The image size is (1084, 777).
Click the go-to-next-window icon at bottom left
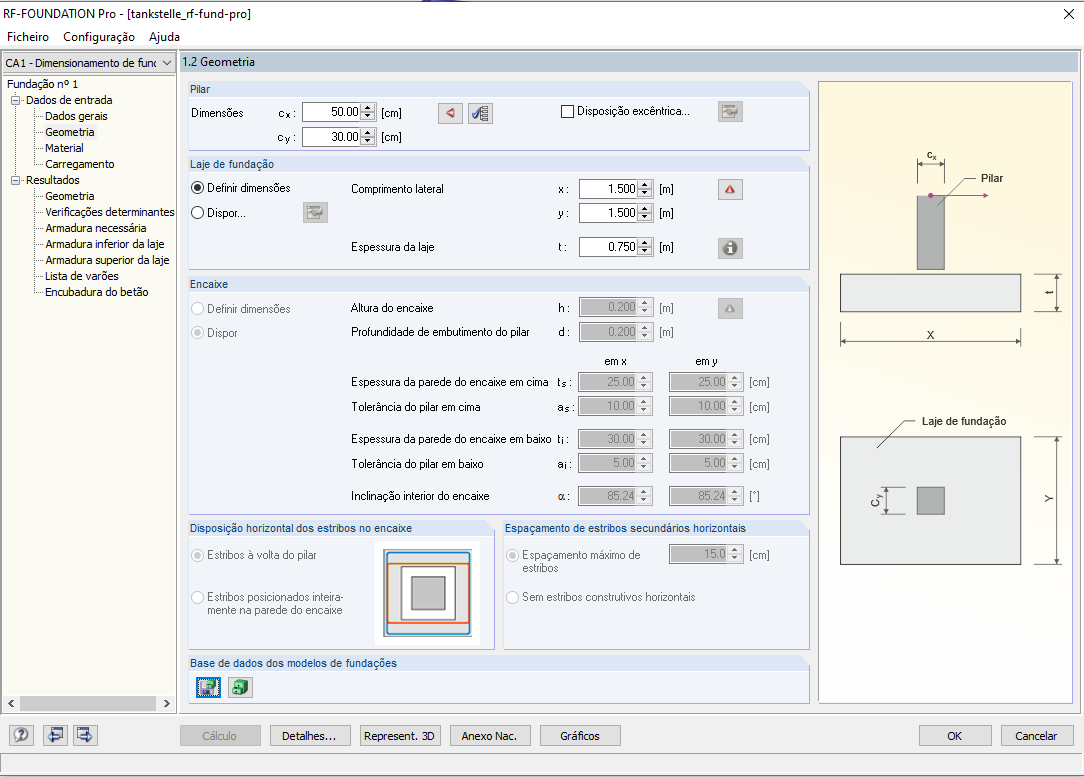click(x=84, y=735)
